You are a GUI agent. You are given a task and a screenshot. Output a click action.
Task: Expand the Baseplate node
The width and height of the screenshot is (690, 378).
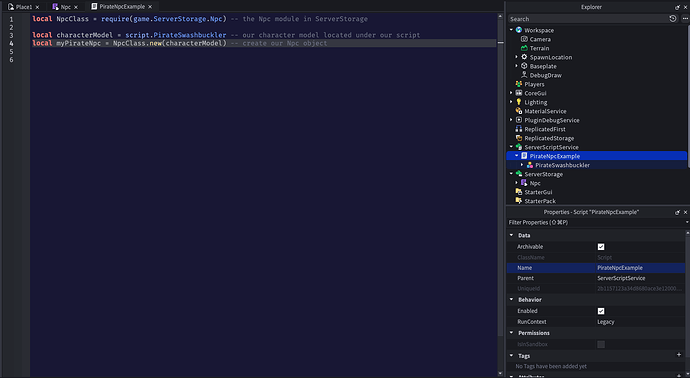(x=517, y=66)
